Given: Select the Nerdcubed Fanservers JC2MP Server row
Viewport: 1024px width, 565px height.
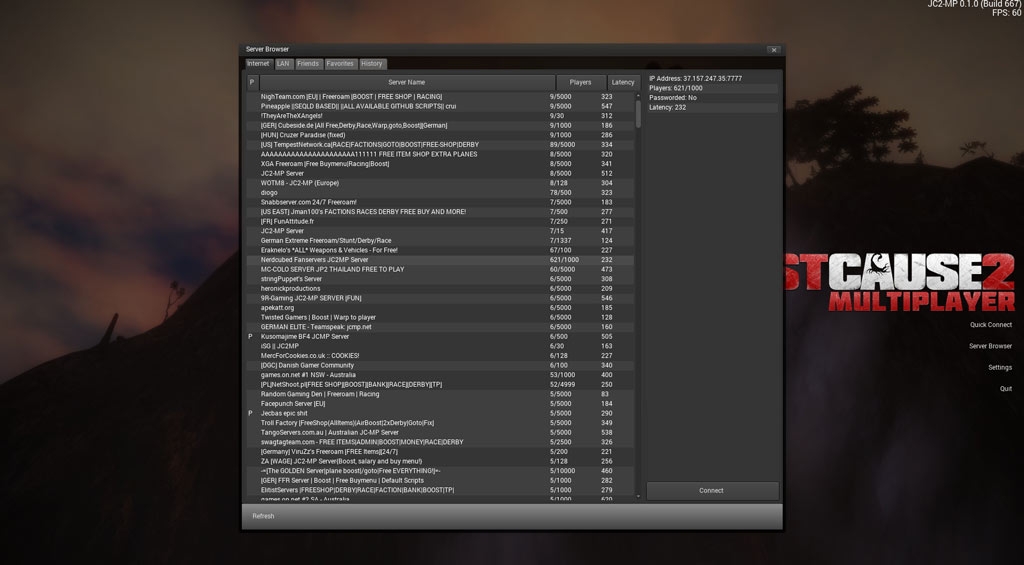Looking at the screenshot, I should (400, 260).
